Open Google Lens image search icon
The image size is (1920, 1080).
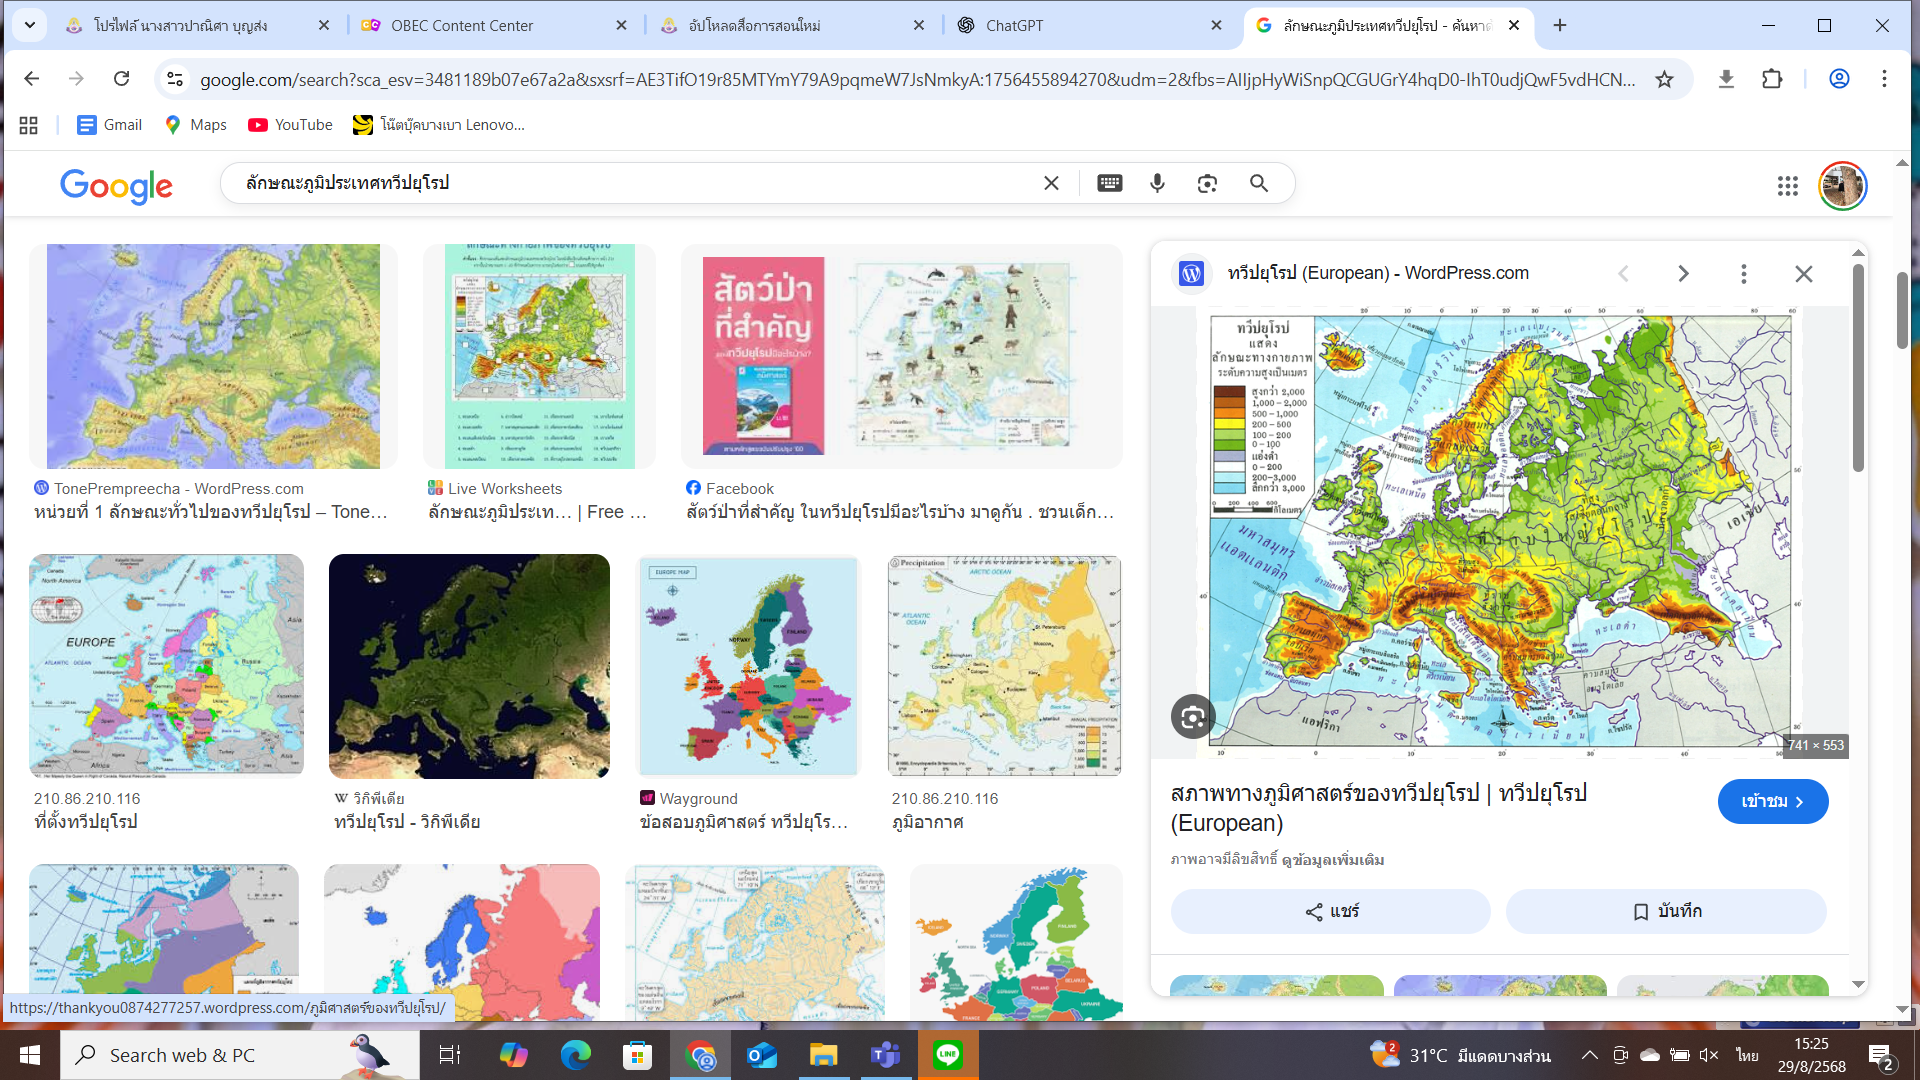[x=1207, y=183]
